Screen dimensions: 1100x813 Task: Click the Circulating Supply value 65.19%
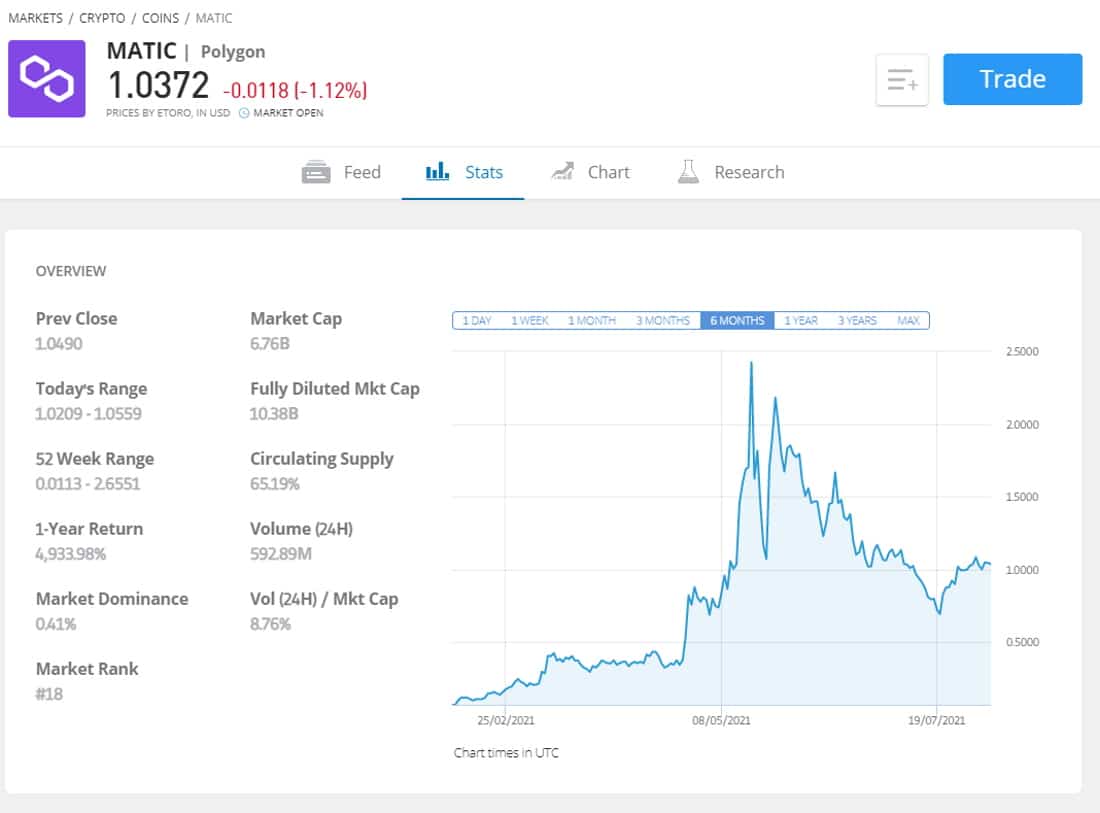pos(274,484)
